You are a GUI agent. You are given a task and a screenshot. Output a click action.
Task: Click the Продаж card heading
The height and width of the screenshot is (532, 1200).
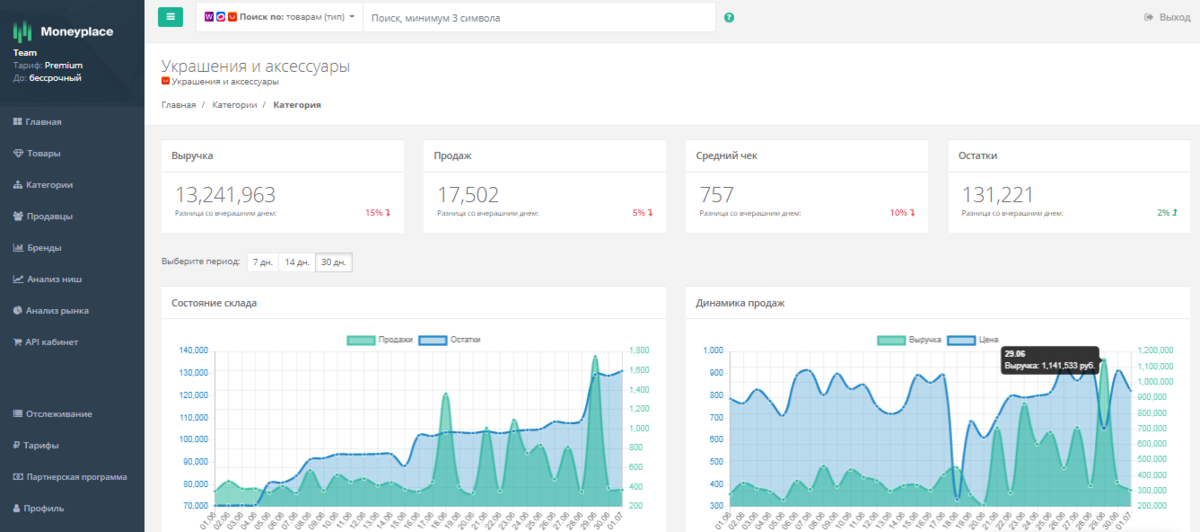[452, 156]
